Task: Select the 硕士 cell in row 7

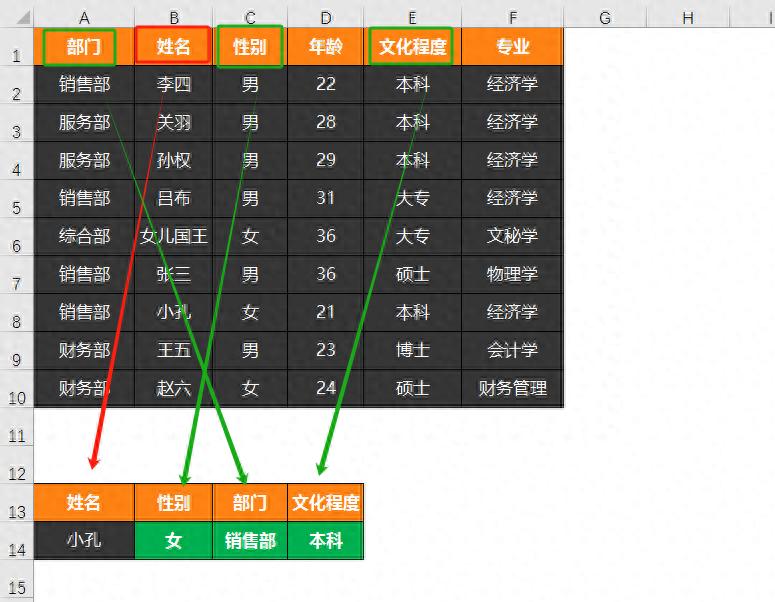Action: pyautogui.click(x=412, y=275)
